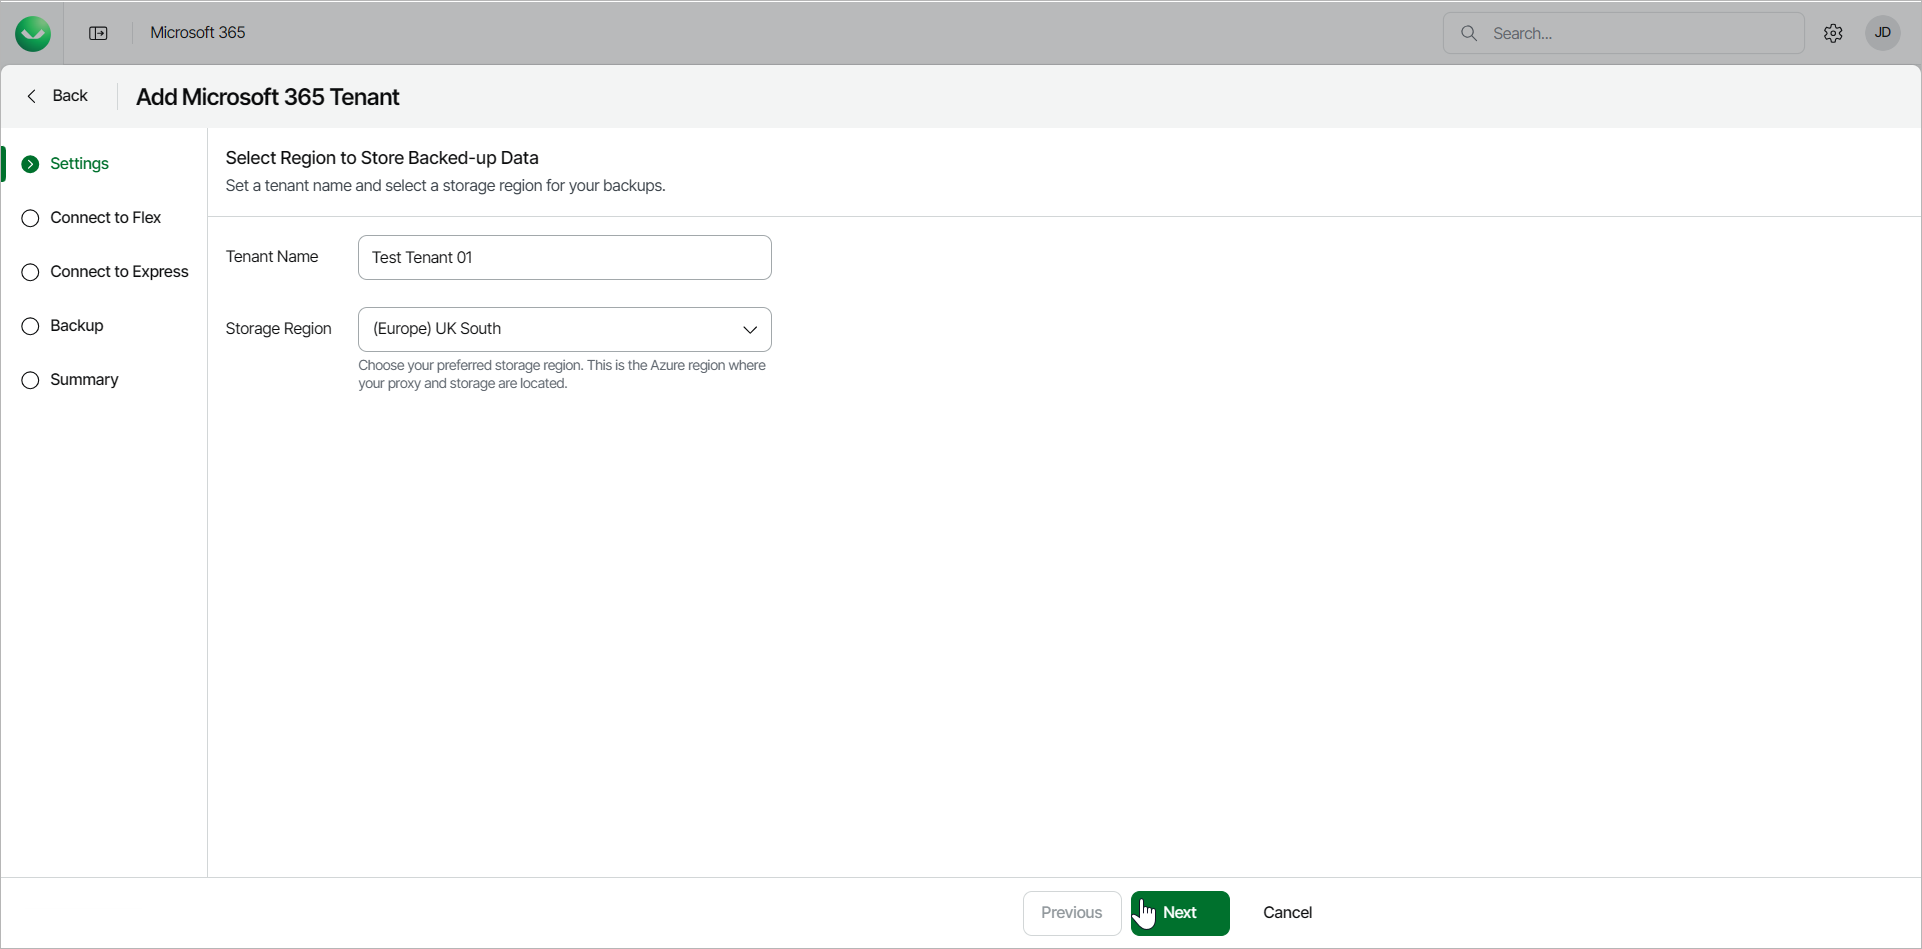Image resolution: width=1922 pixels, height=949 pixels.
Task: Click the green Settings step icon
Action: coord(30,164)
